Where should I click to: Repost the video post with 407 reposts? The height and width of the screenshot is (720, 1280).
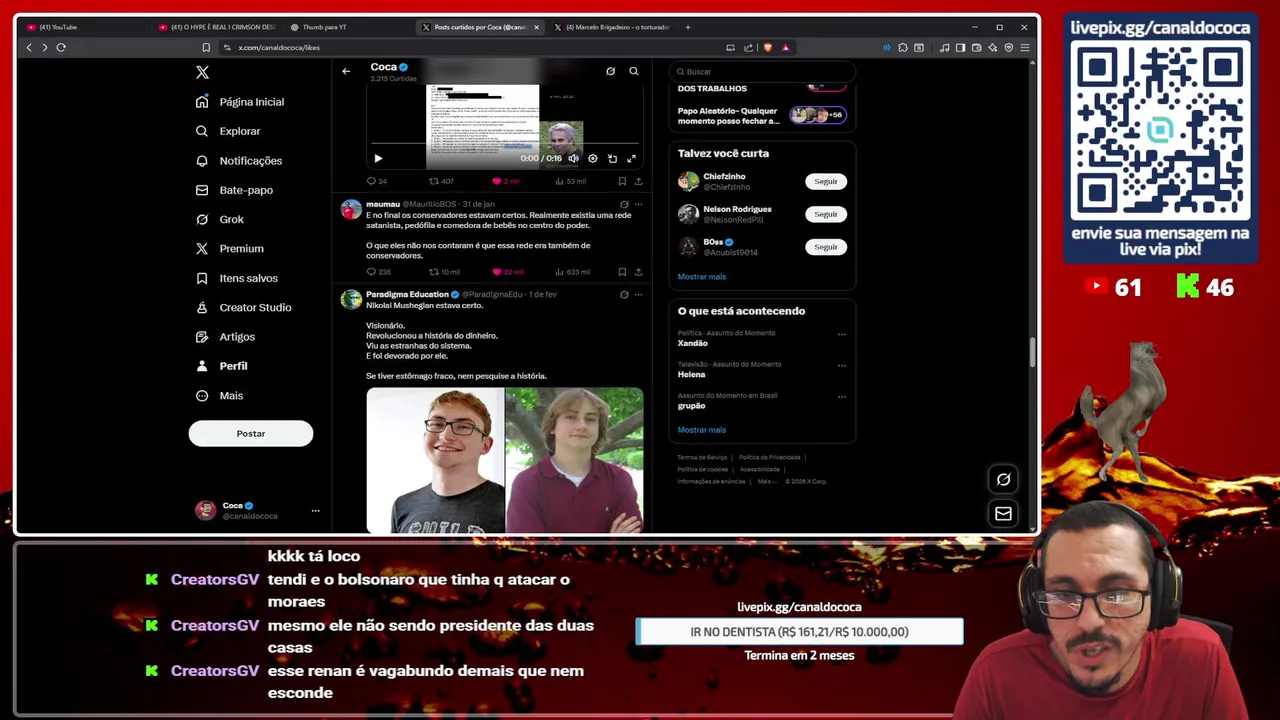coord(441,181)
